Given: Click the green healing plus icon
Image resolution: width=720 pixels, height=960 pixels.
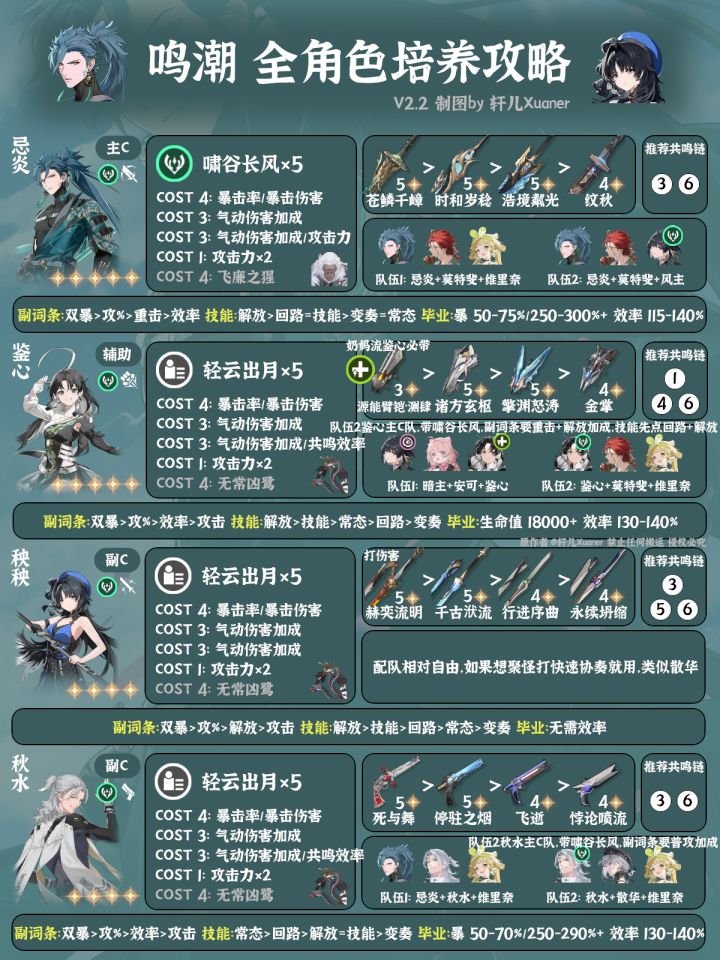Looking at the screenshot, I should click(x=359, y=369).
